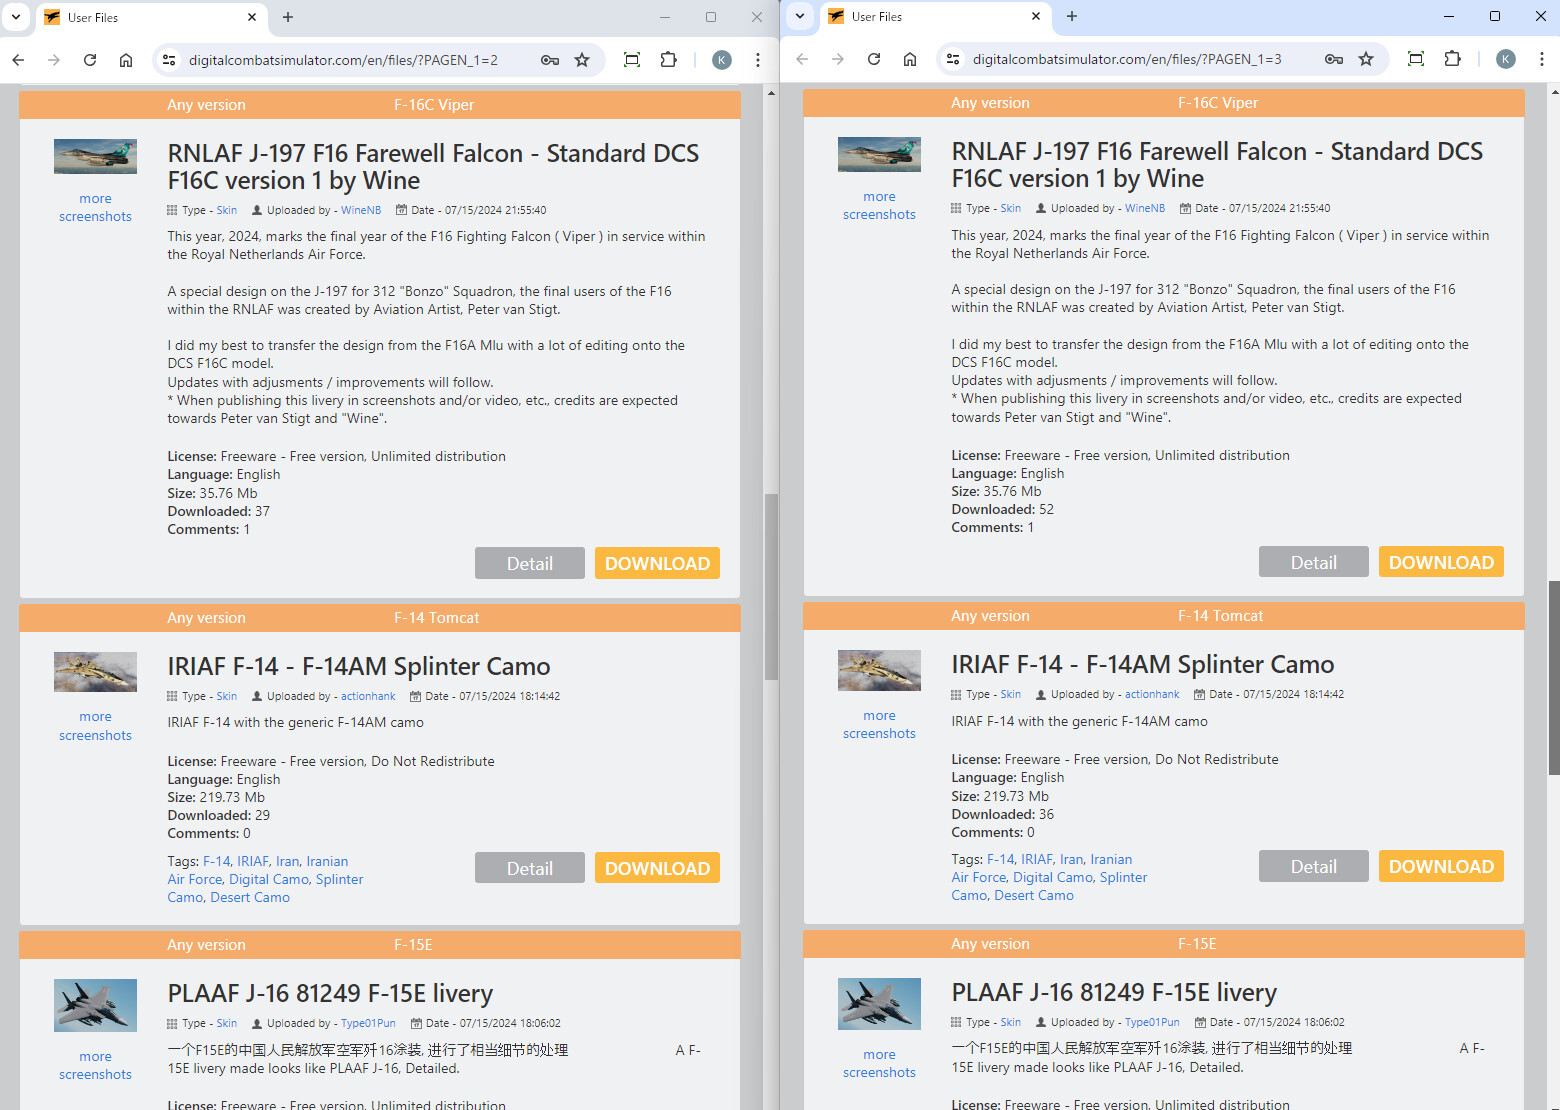Open RNLAF J-197 title link in left window
Image resolution: width=1560 pixels, height=1110 pixels.
tap(433, 167)
